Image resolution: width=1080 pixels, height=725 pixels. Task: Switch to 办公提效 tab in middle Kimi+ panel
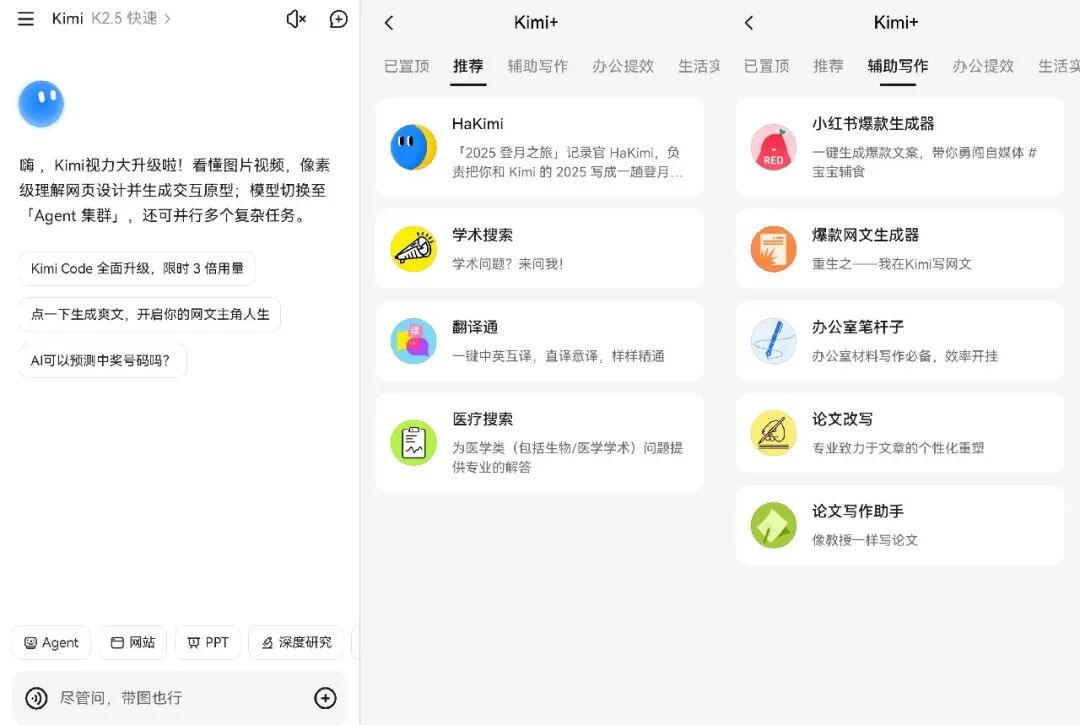pyautogui.click(x=623, y=66)
